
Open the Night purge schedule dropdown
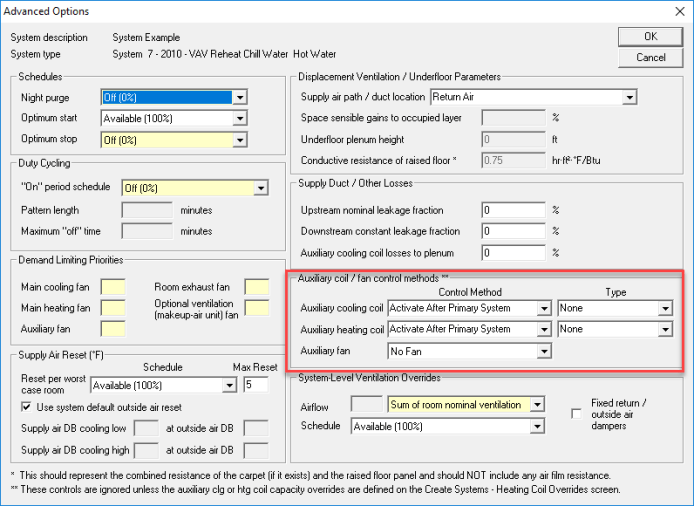[239, 97]
